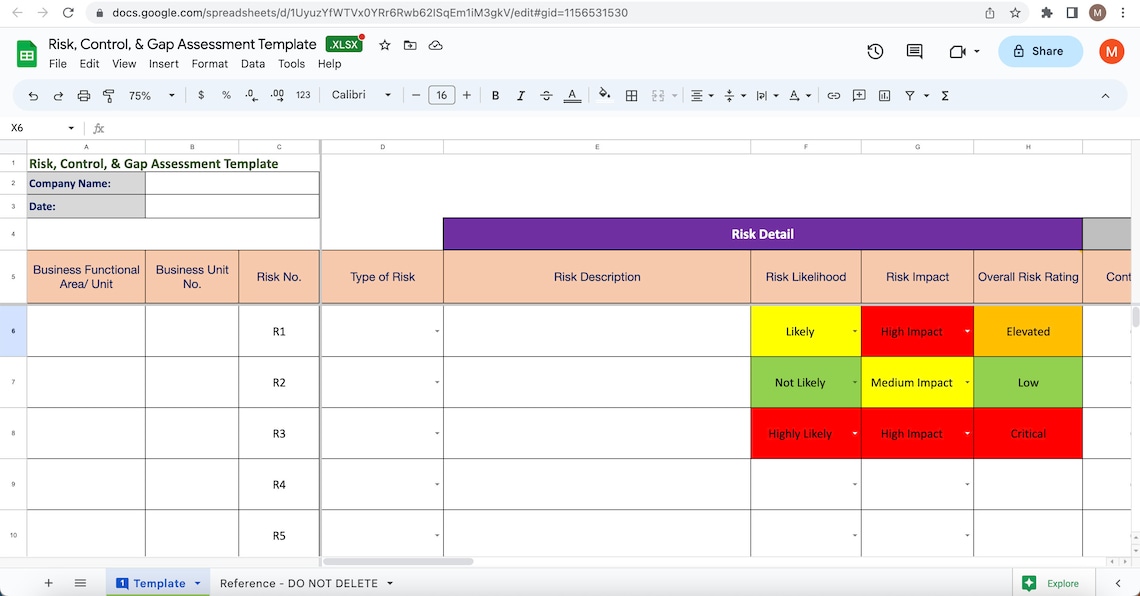Image resolution: width=1140 pixels, height=596 pixels.
Task: Open the comments history panel
Action: 915,51
